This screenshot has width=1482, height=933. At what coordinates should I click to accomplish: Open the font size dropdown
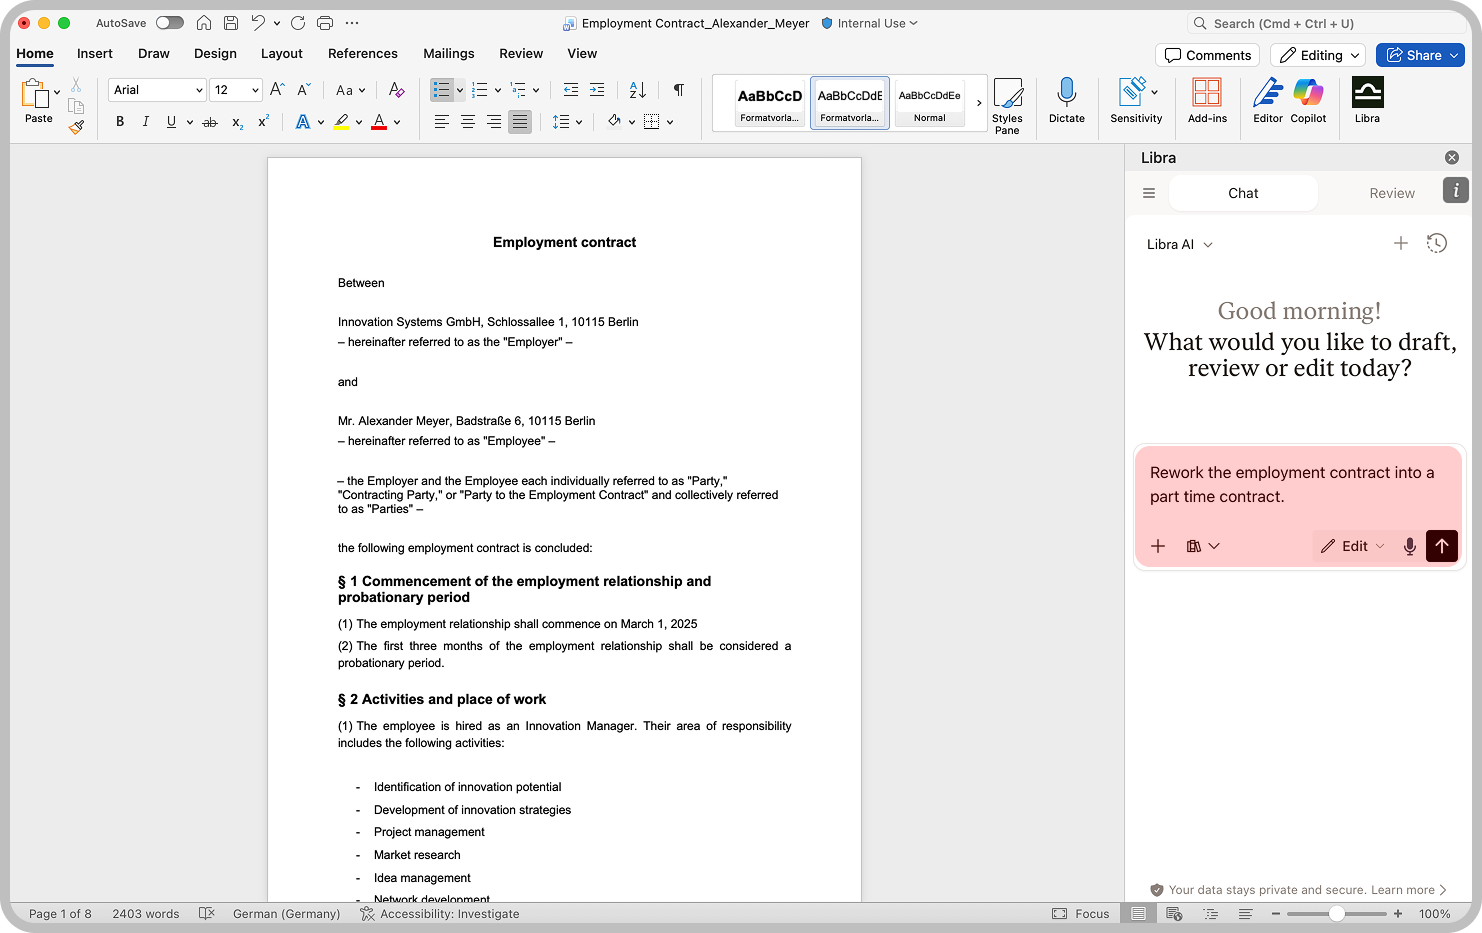click(253, 90)
